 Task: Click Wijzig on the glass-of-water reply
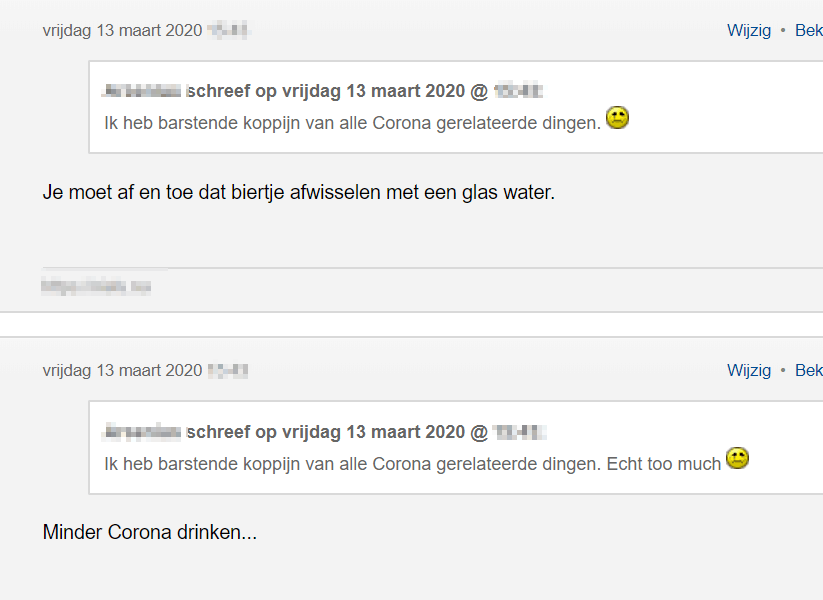coord(749,30)
